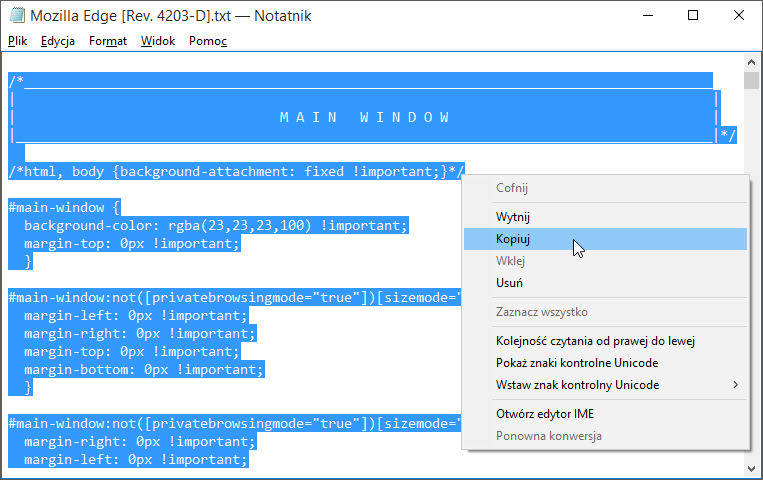Image resolution: width=763 pixels, height=480 pixels.
Task: Click the Notepad icon in the title bar
Action: [17, 16]
